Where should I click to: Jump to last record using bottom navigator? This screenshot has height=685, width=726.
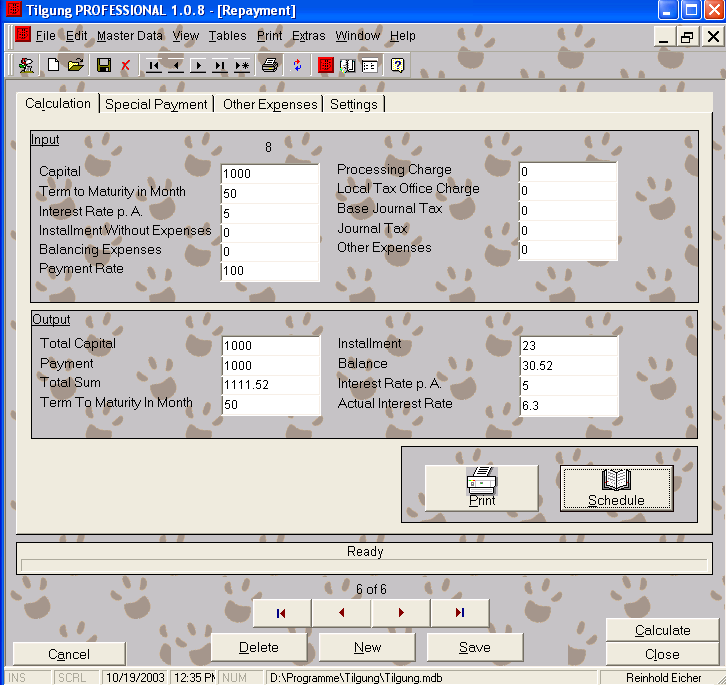[459, 613]
